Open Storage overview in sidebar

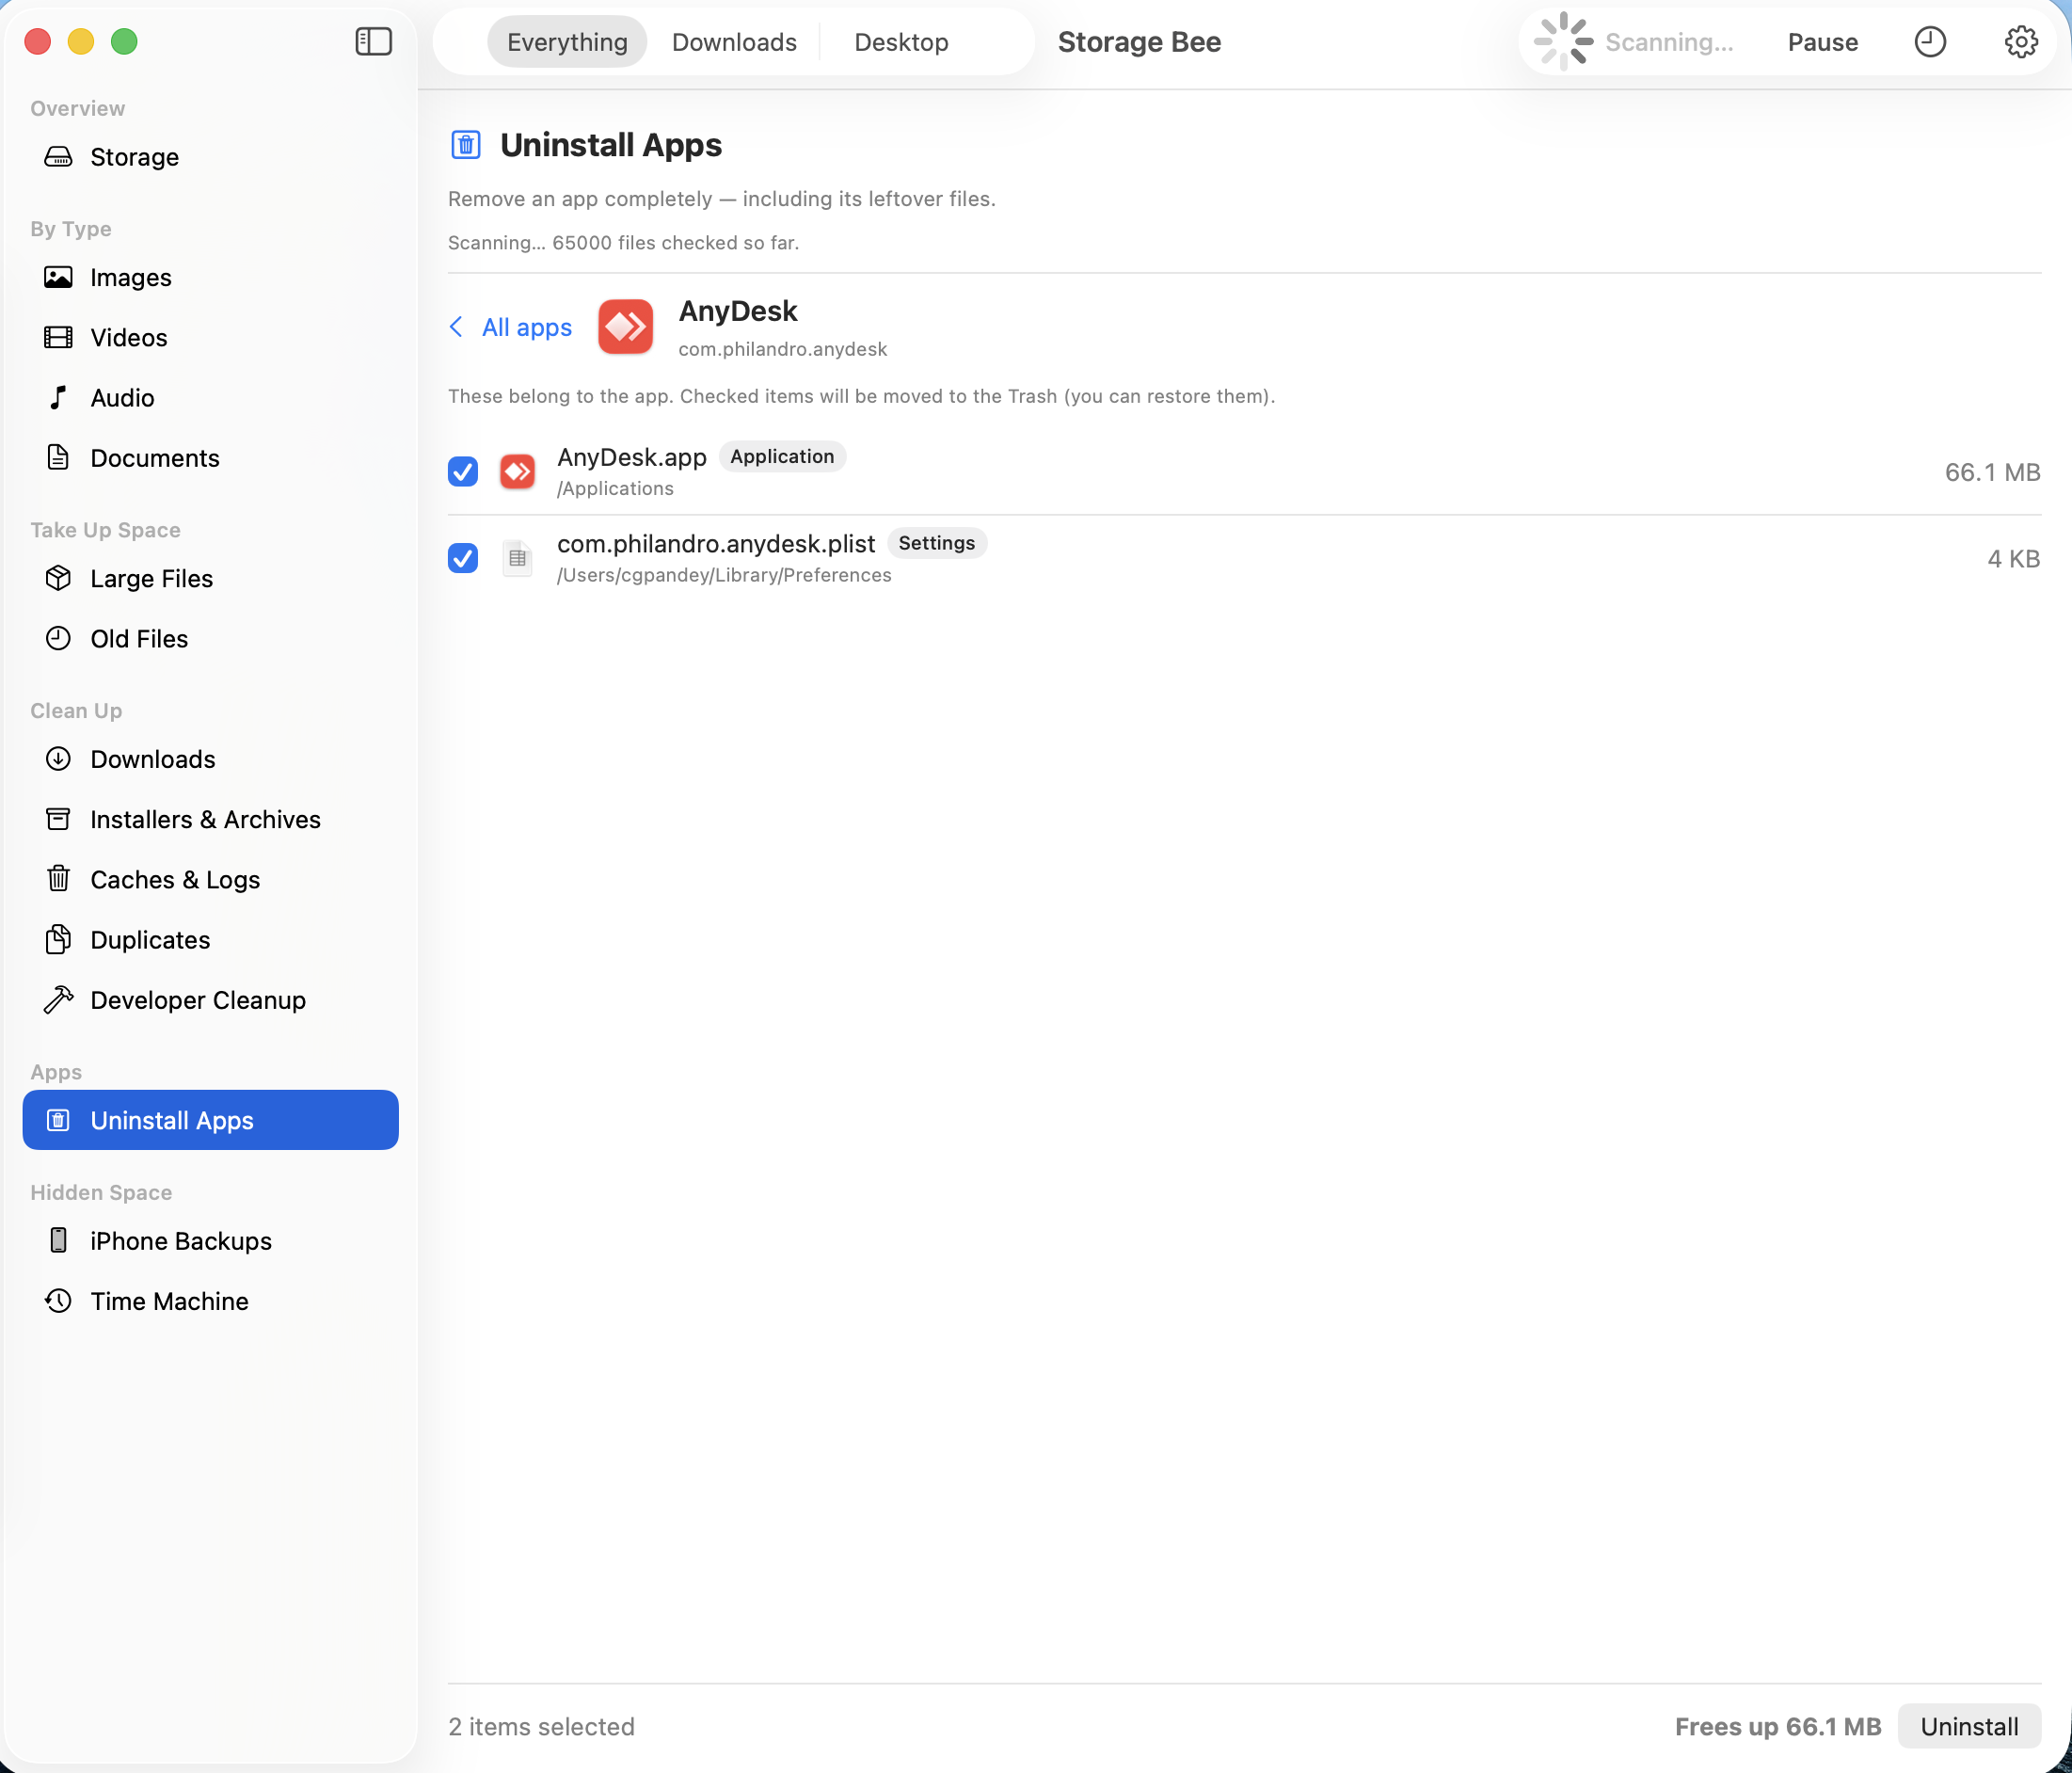210,157
